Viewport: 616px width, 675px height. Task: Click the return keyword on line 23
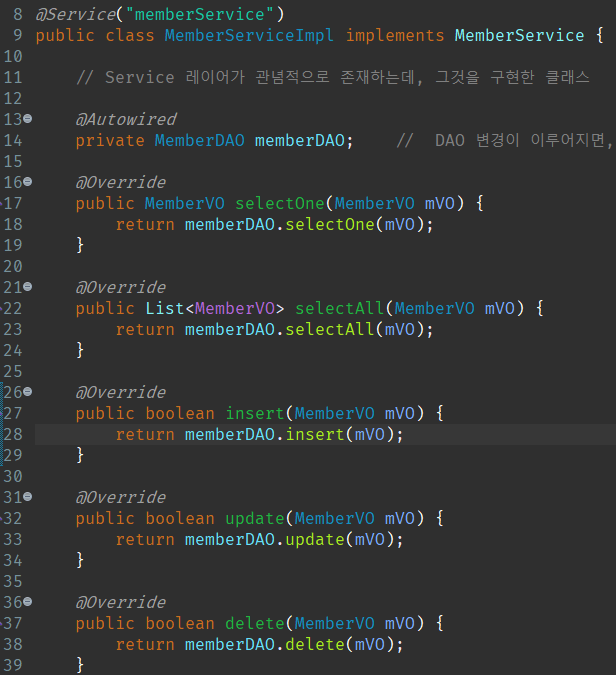(145, 329)
